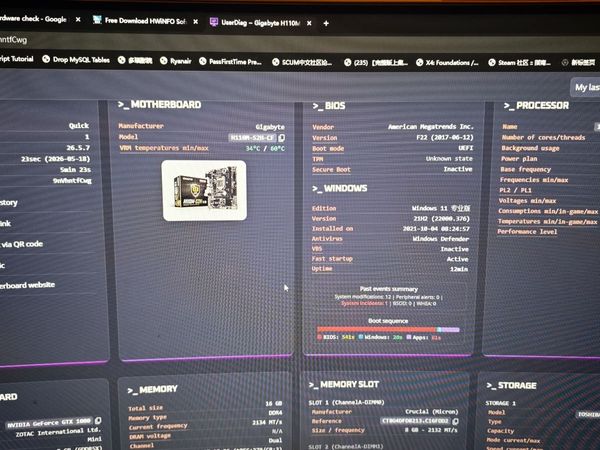Screen dimensions: 600x450
Task: Click the BIOS red legend swatch
Action: [x=320, y=337]
